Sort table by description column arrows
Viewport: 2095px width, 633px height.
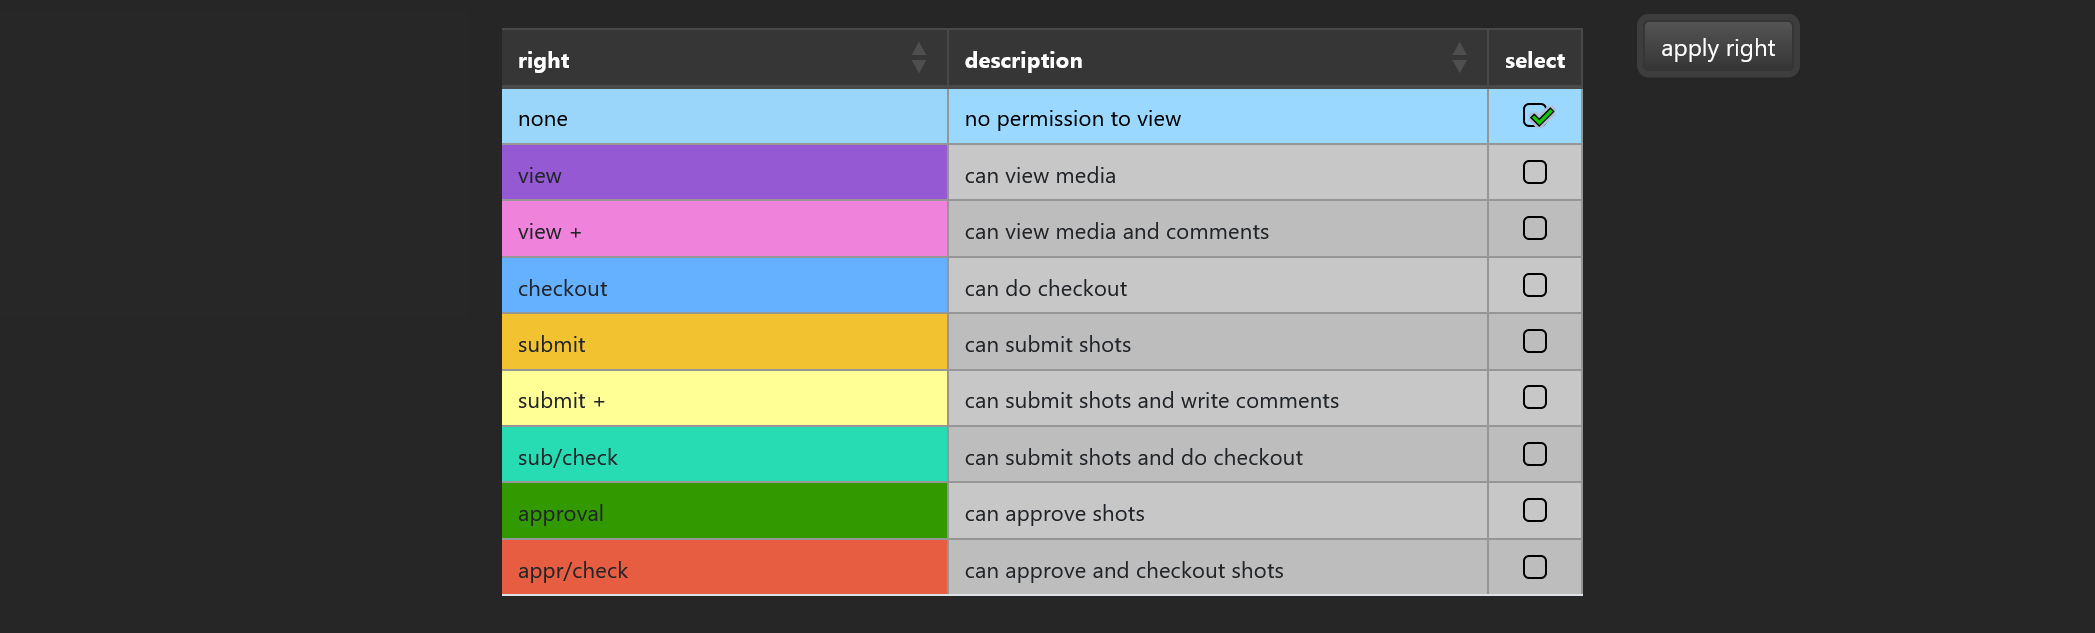1459,58
